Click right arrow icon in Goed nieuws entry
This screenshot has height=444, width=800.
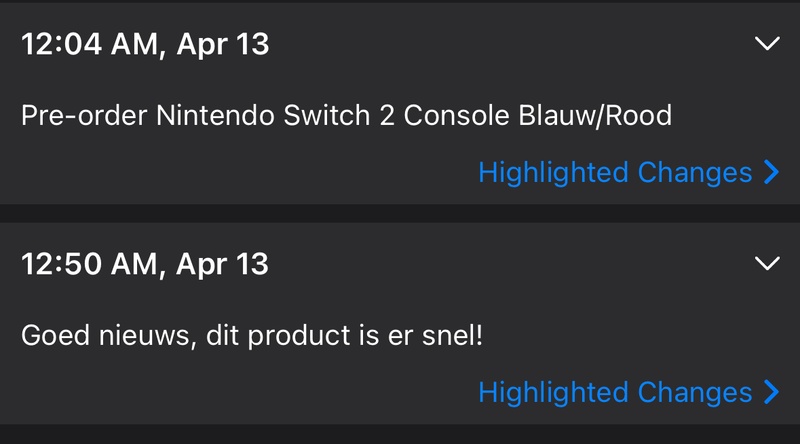pos(770,392)
